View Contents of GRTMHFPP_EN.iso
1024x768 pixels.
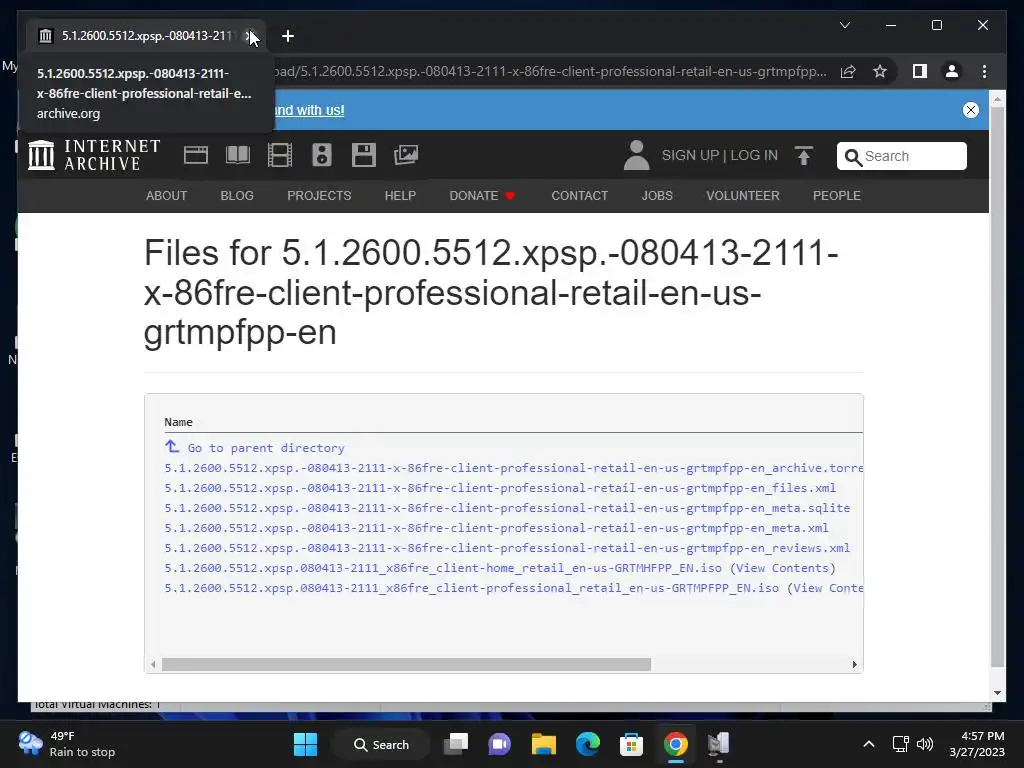click(782, 568)
